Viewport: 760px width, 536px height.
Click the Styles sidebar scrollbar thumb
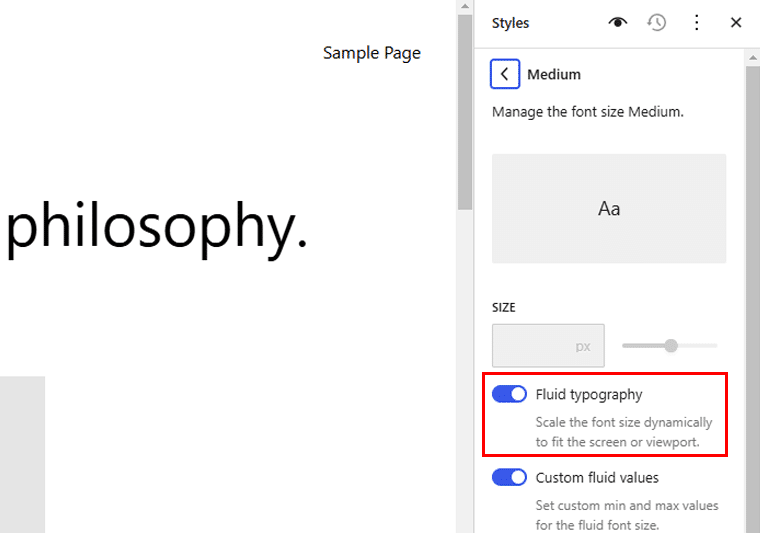752,300
